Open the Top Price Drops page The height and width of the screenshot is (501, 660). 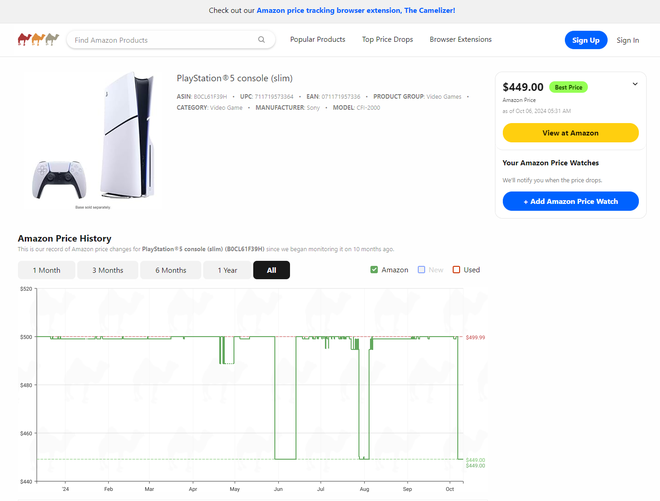point(387,40)
